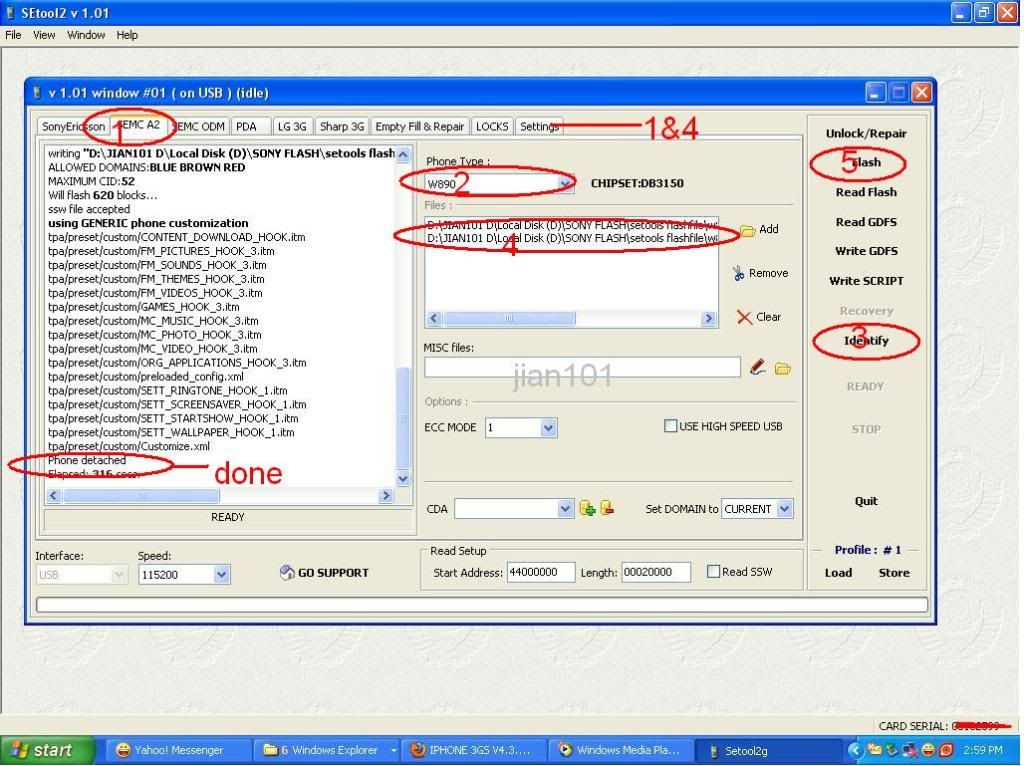Click the folder browse icon beside MISC files

(x=782, y=369)
